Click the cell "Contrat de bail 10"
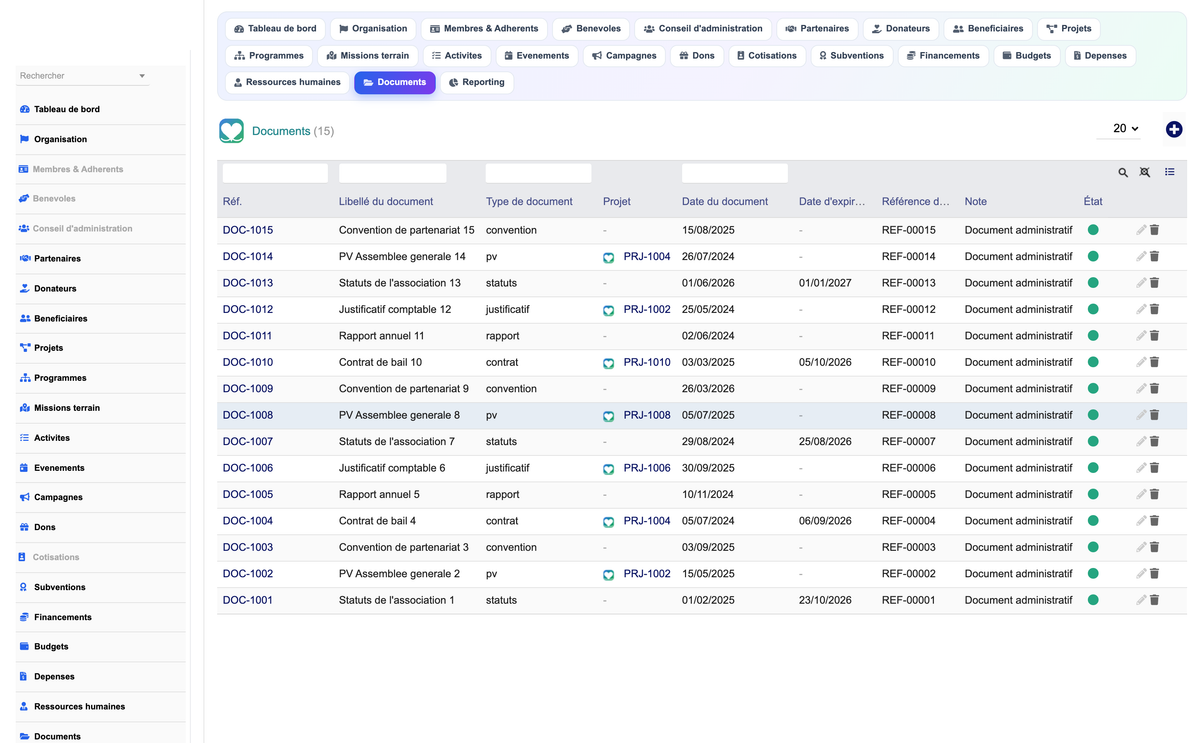1200x743 pixels. point(380,362)
